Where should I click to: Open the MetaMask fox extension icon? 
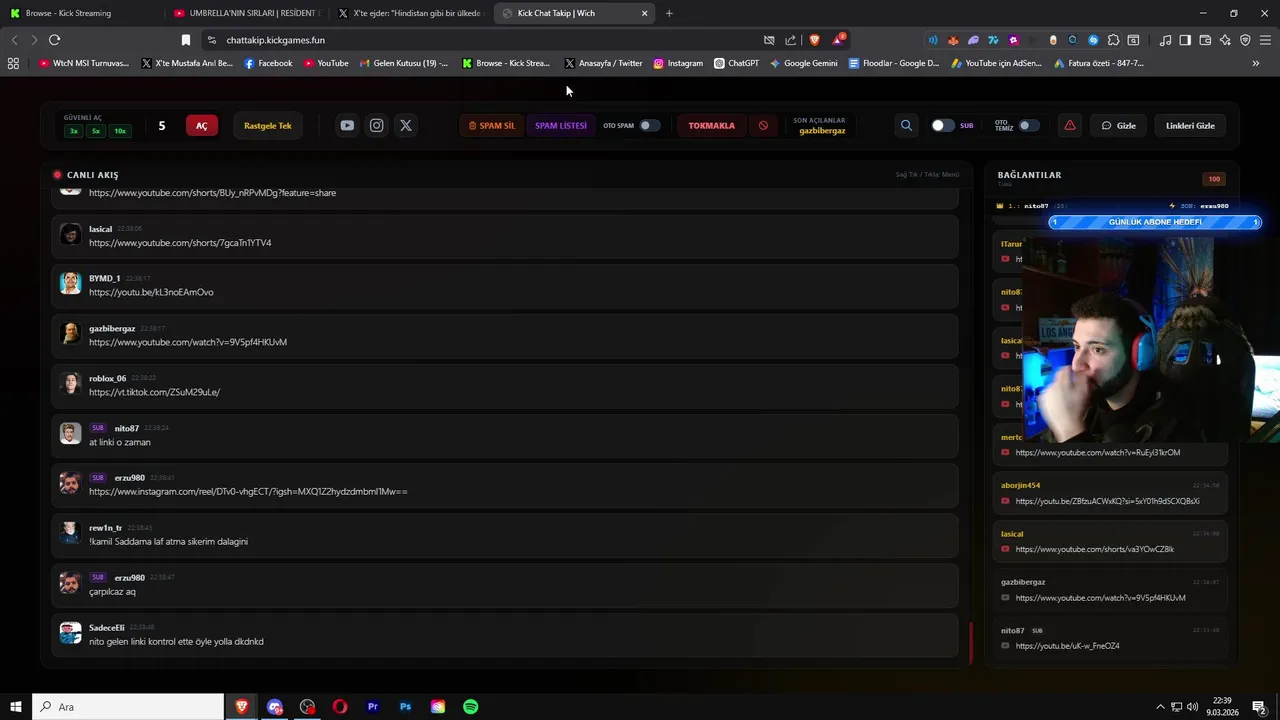coord(953,40)
